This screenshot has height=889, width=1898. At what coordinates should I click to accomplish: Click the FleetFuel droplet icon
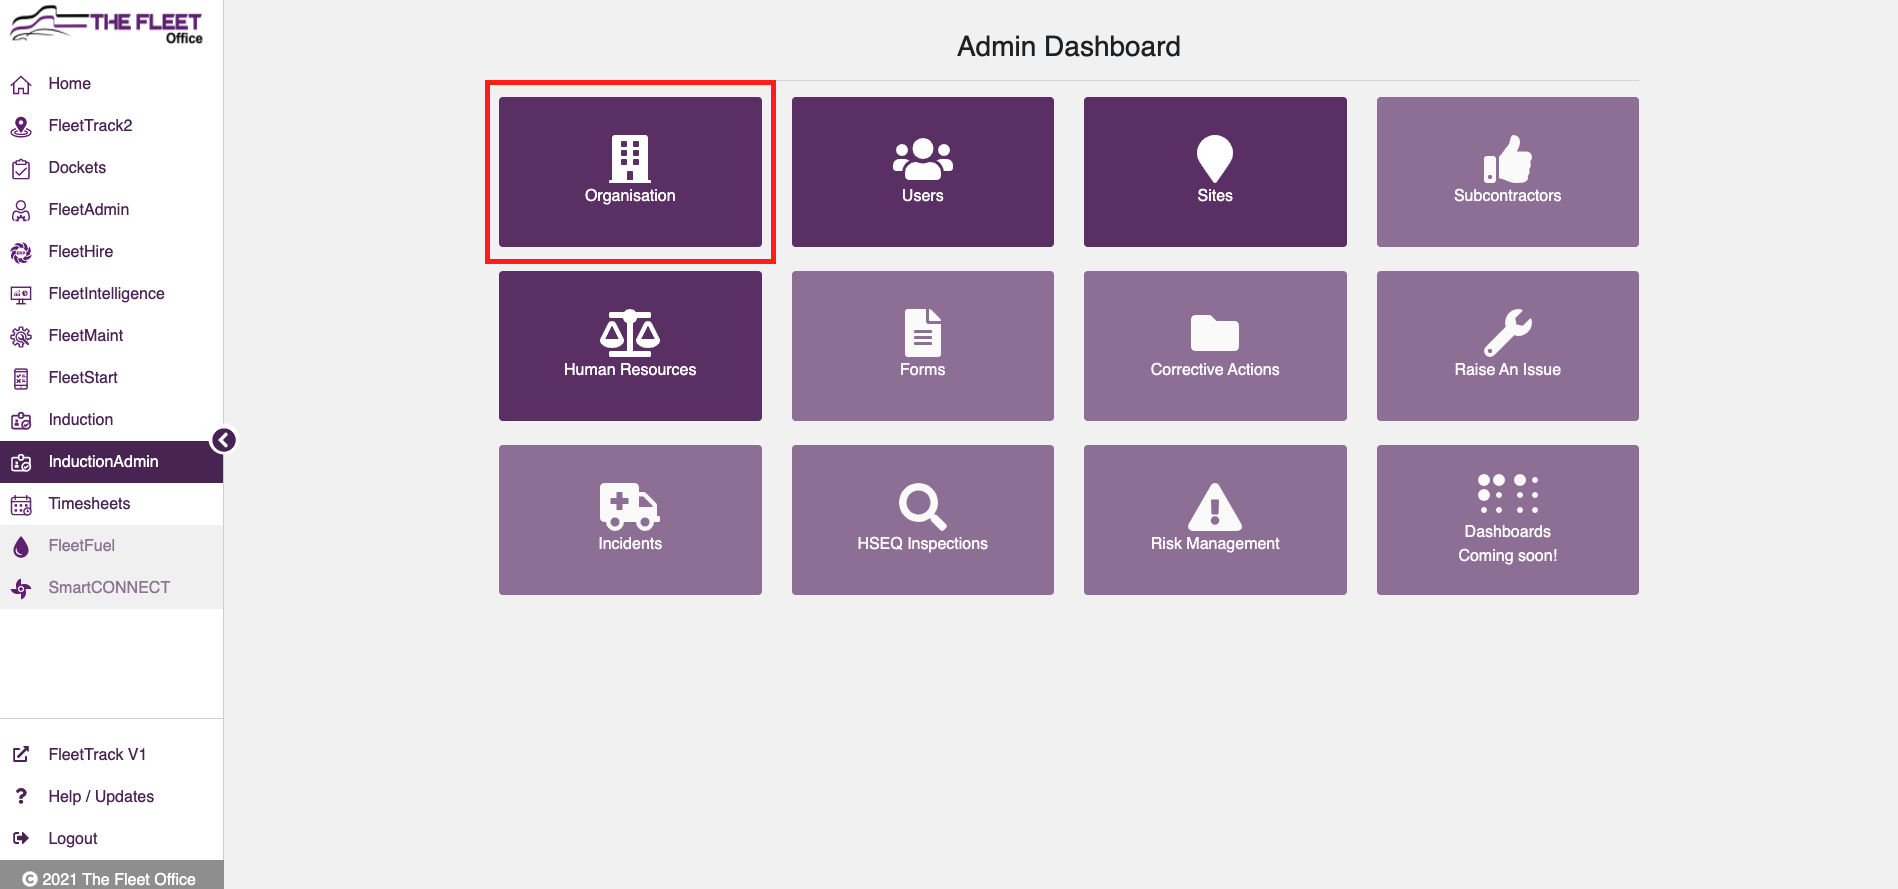point(21,547)
